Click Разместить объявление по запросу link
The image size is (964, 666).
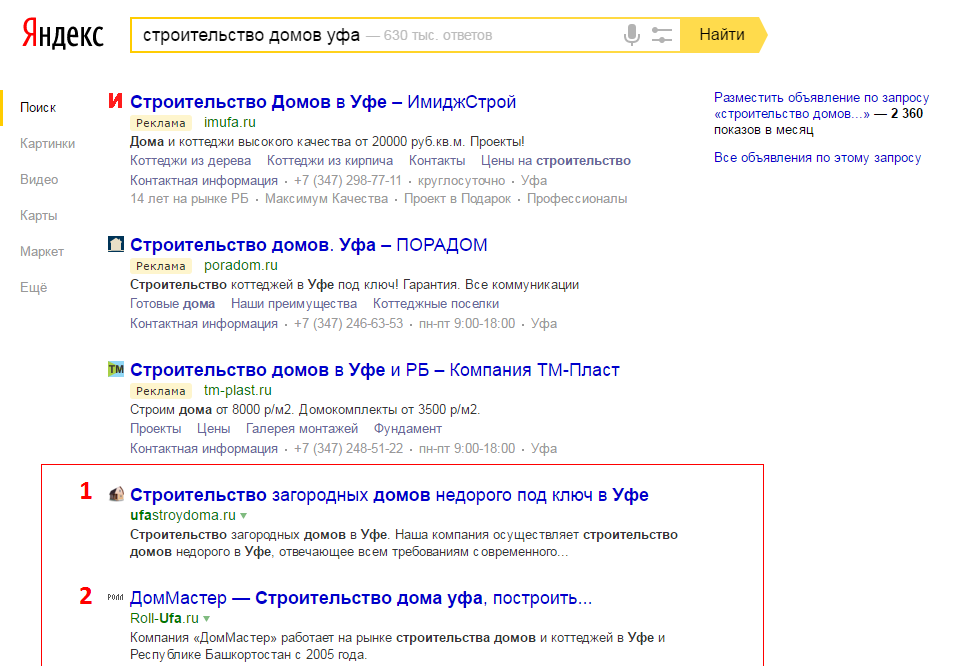(x=821, y=106)
